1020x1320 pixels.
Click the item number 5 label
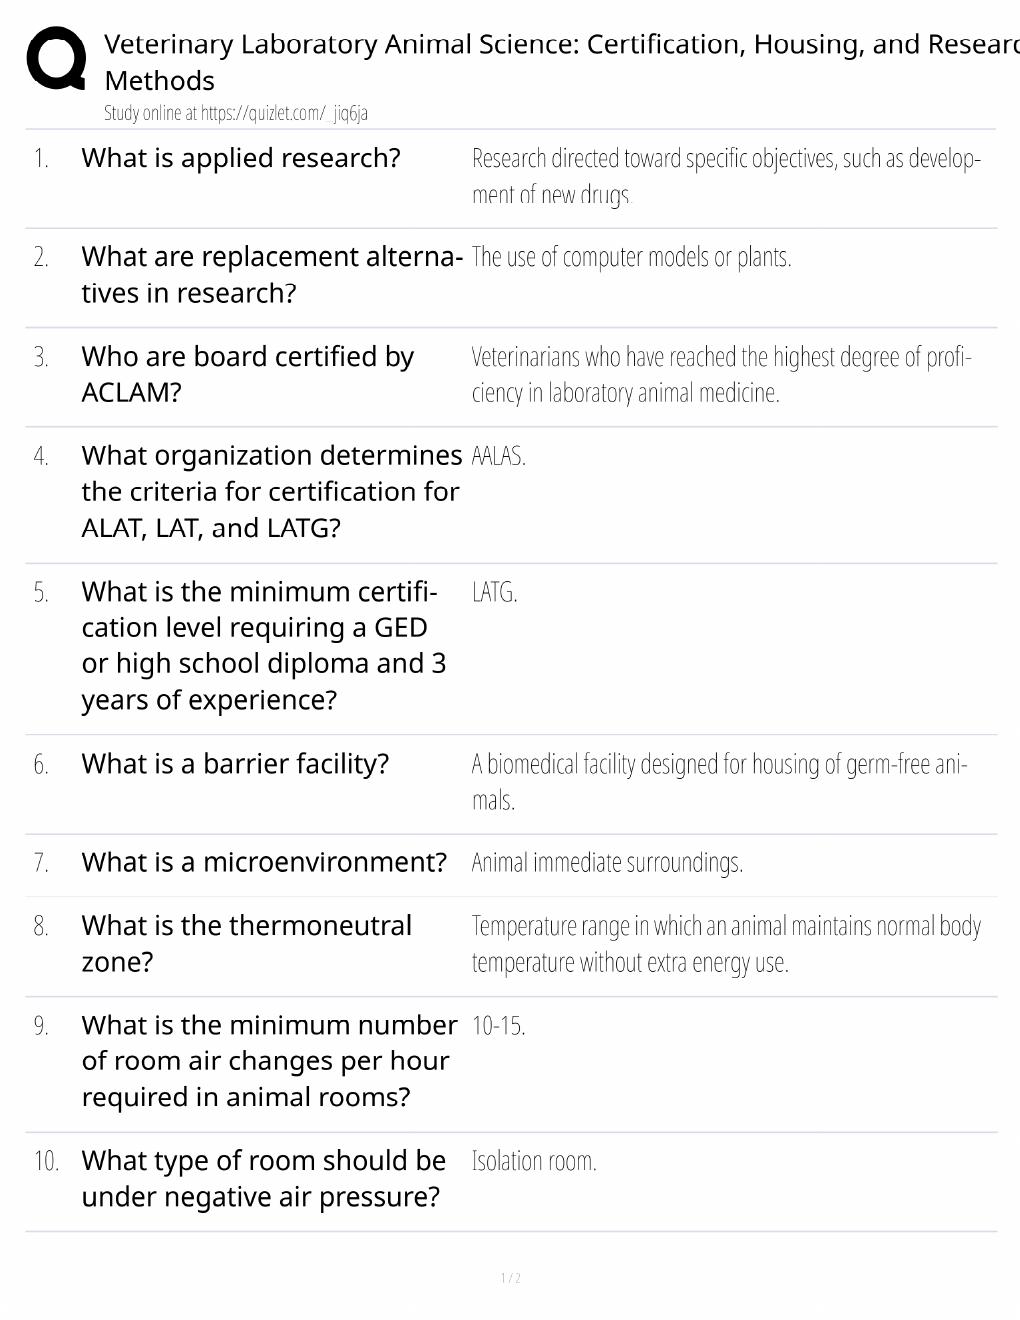[41, 593]
